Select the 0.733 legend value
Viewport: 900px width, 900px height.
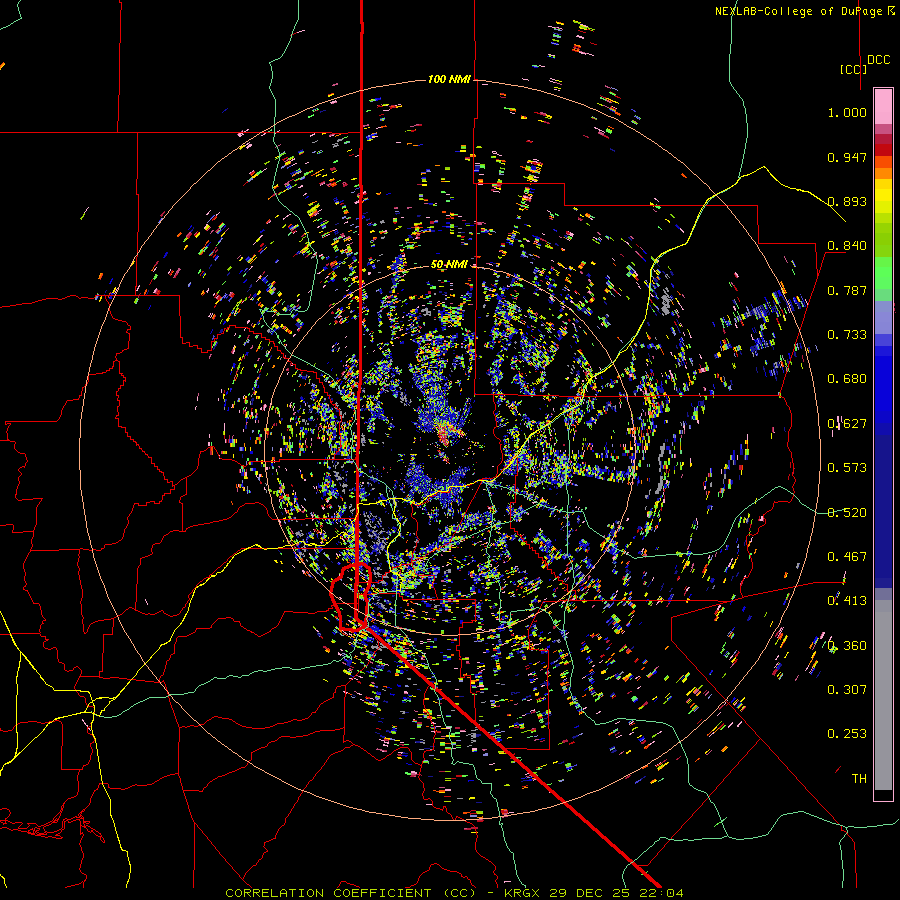[x=847, y=335]
